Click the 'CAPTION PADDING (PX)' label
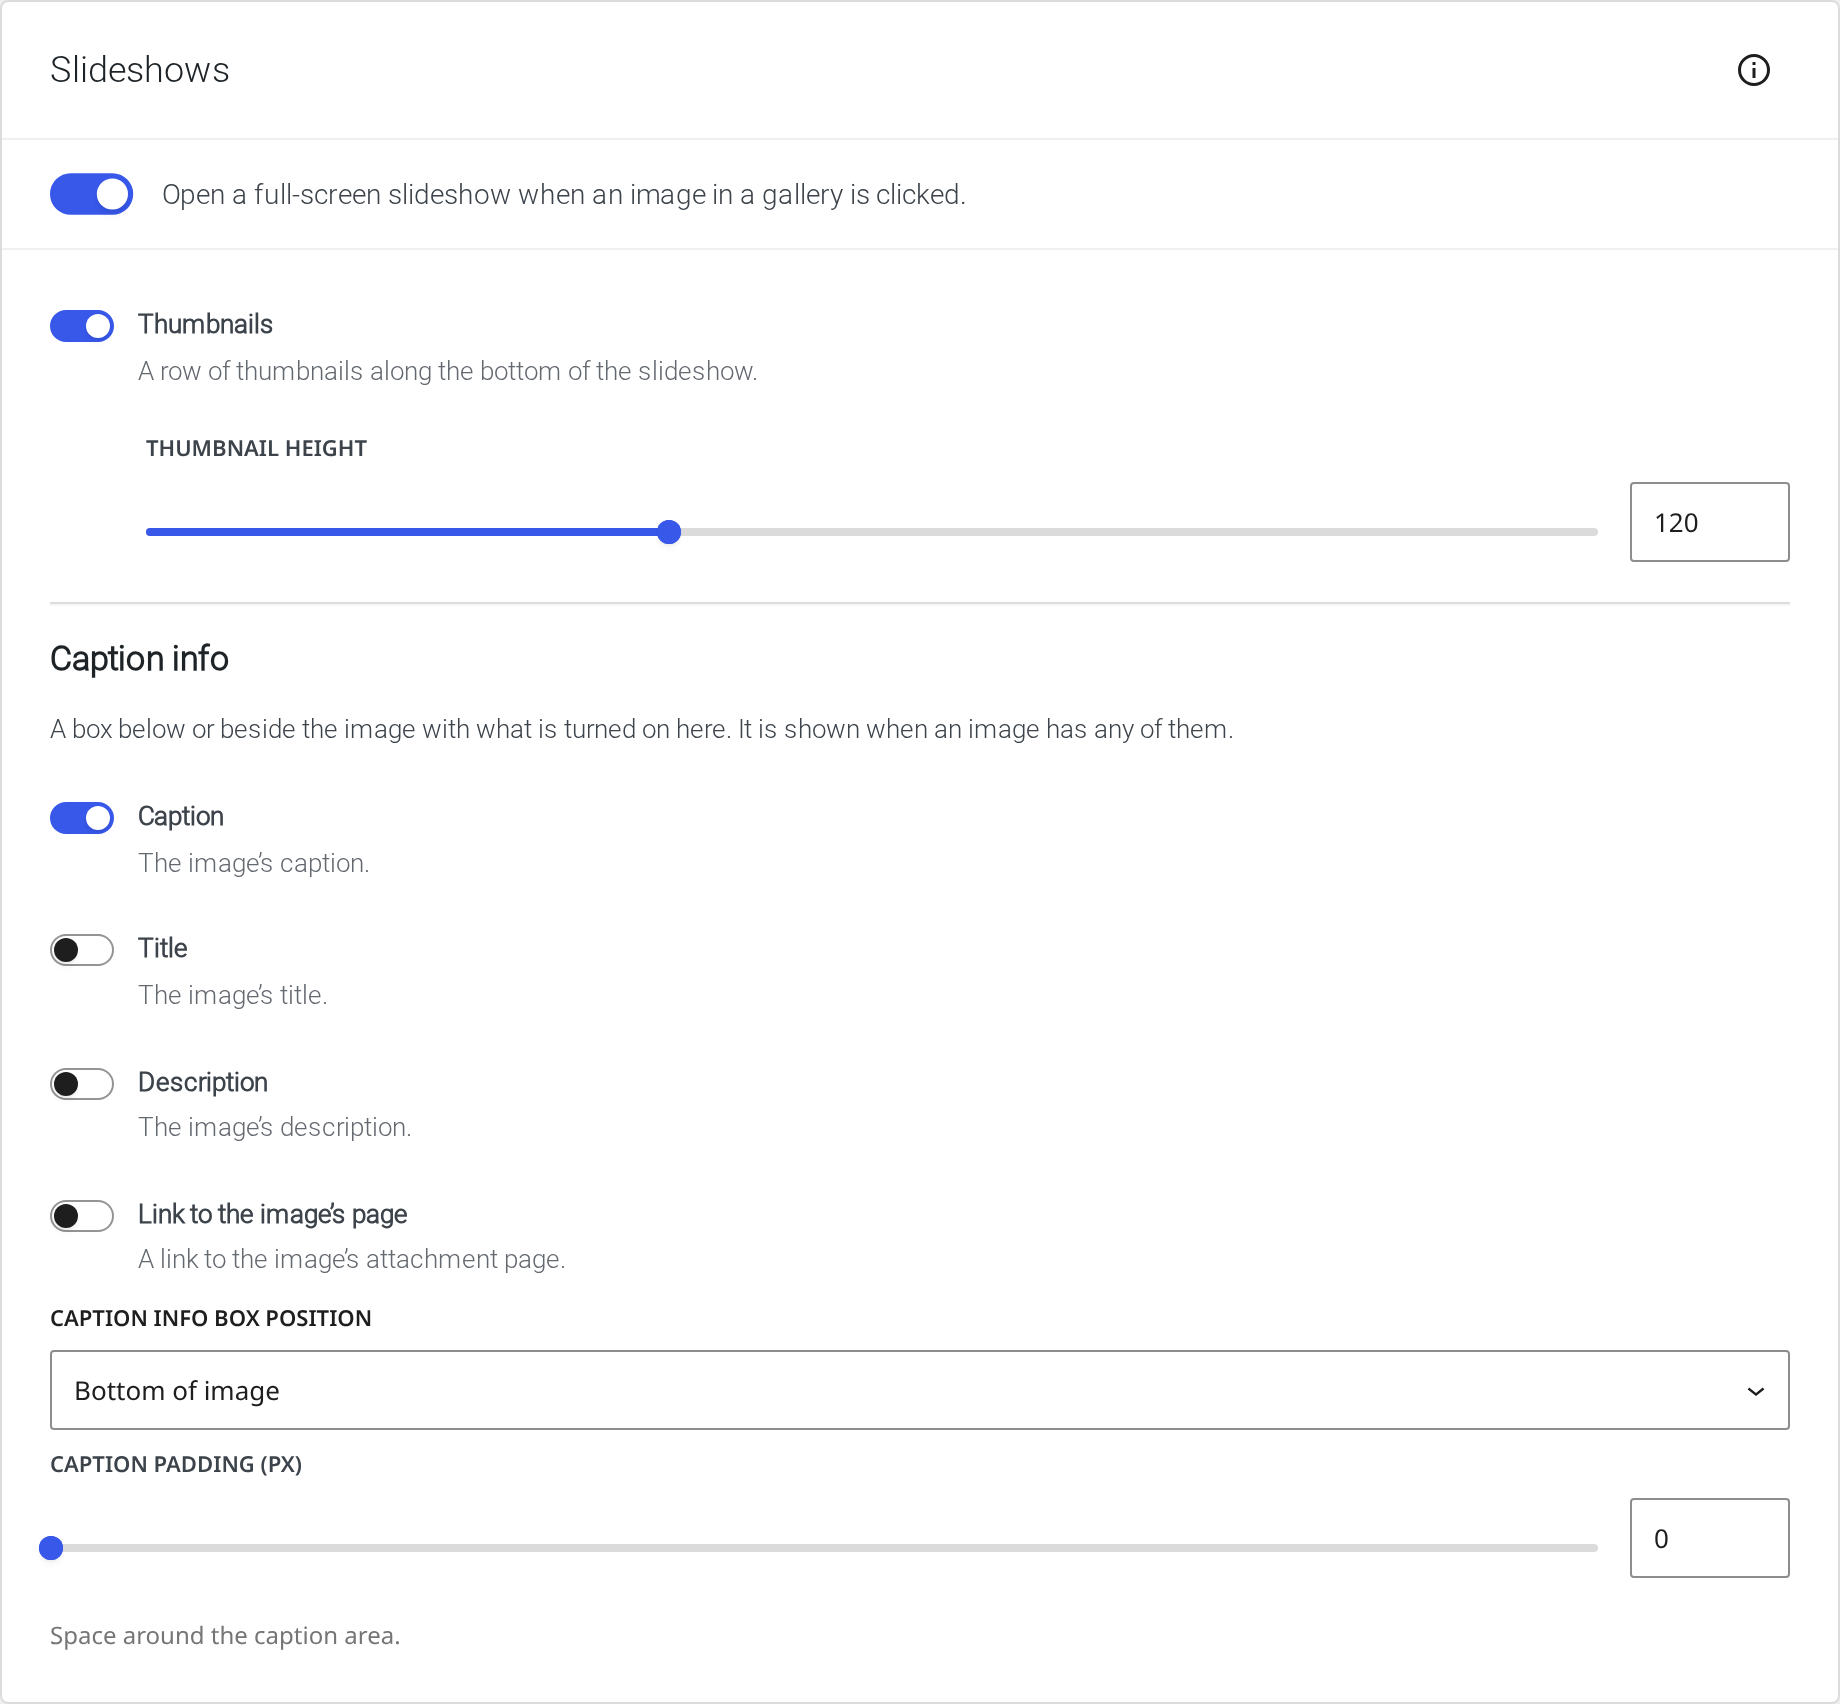Image resolution: width=1840 pixels, height=1704 pixels. click(x=176, y=1464)
